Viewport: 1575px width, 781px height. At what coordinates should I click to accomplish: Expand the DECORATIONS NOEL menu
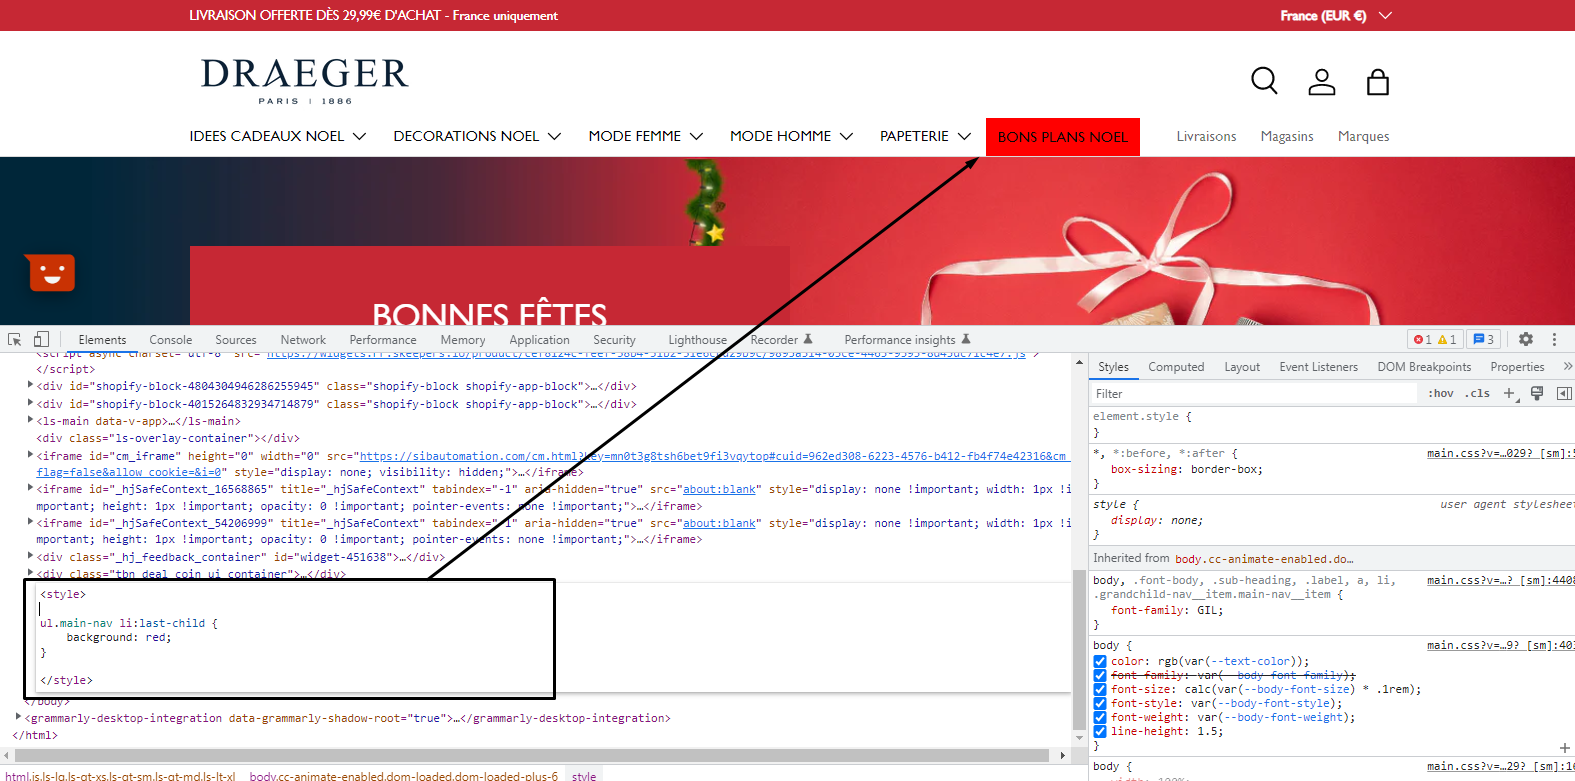(x=477, y=136)
